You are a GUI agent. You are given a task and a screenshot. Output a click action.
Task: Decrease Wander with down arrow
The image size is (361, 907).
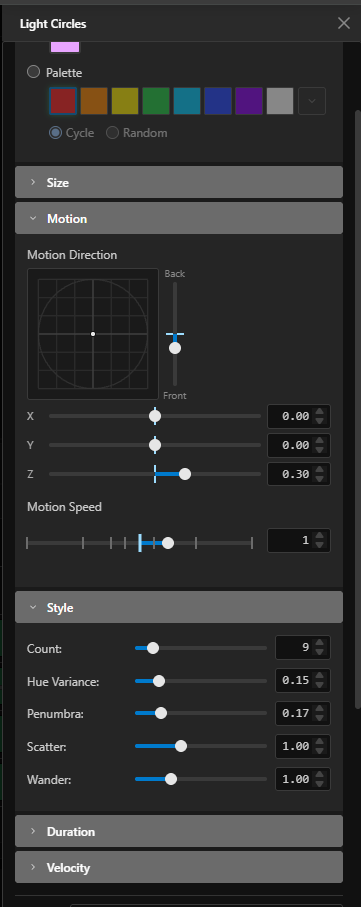click(319, 784)
